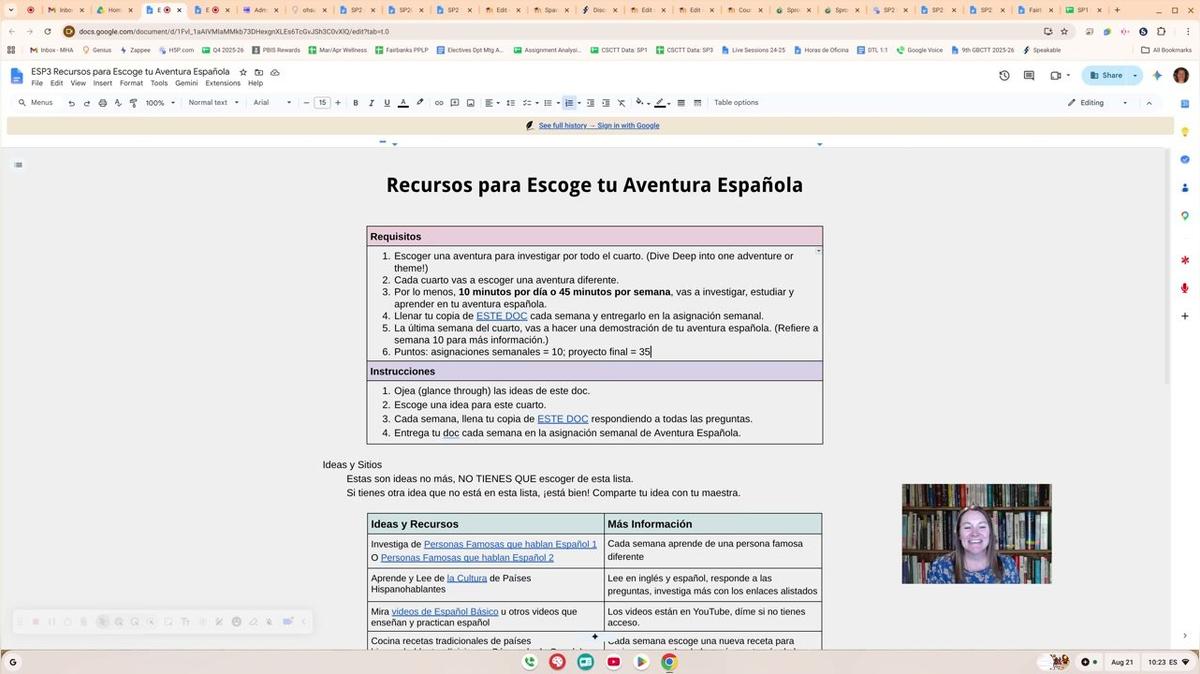Open the Arial font dropdown
The image size is (1200, 674).
click(x=272, y=103)
